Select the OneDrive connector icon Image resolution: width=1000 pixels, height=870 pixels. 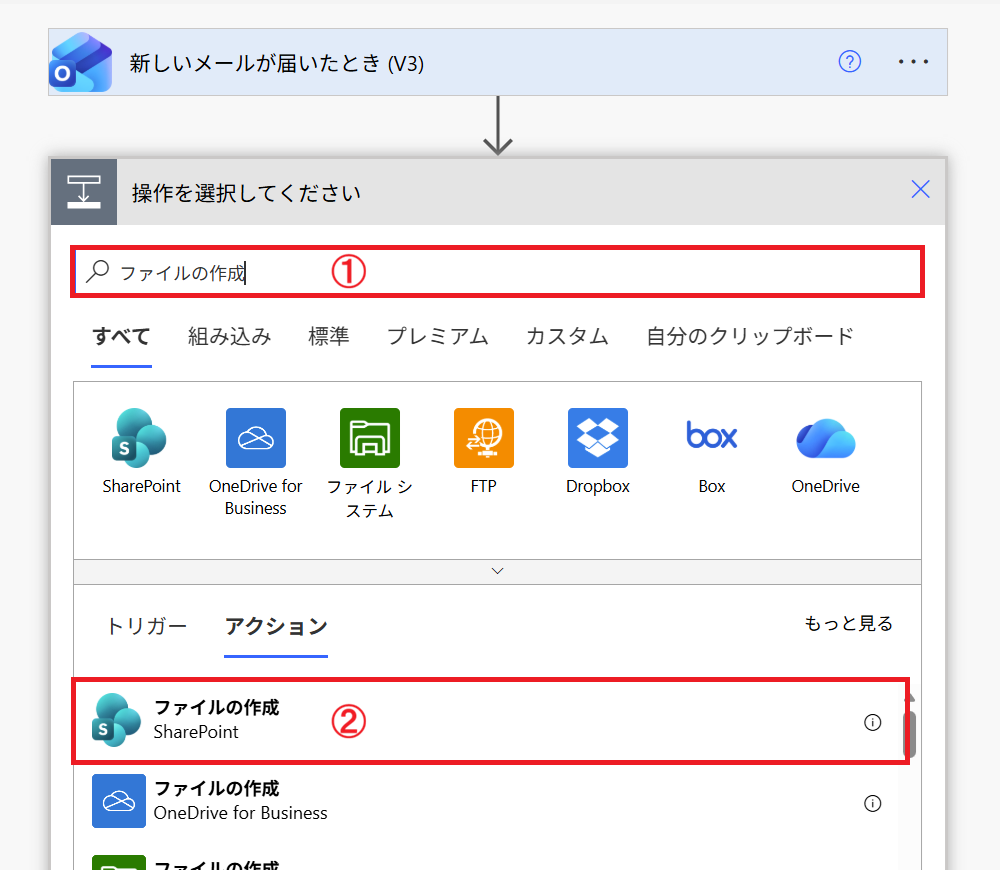[825, 437]
